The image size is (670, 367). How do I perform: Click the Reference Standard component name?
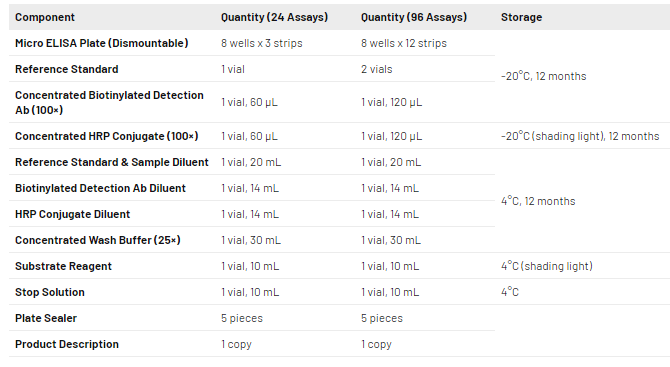click(x=67, y=69)
